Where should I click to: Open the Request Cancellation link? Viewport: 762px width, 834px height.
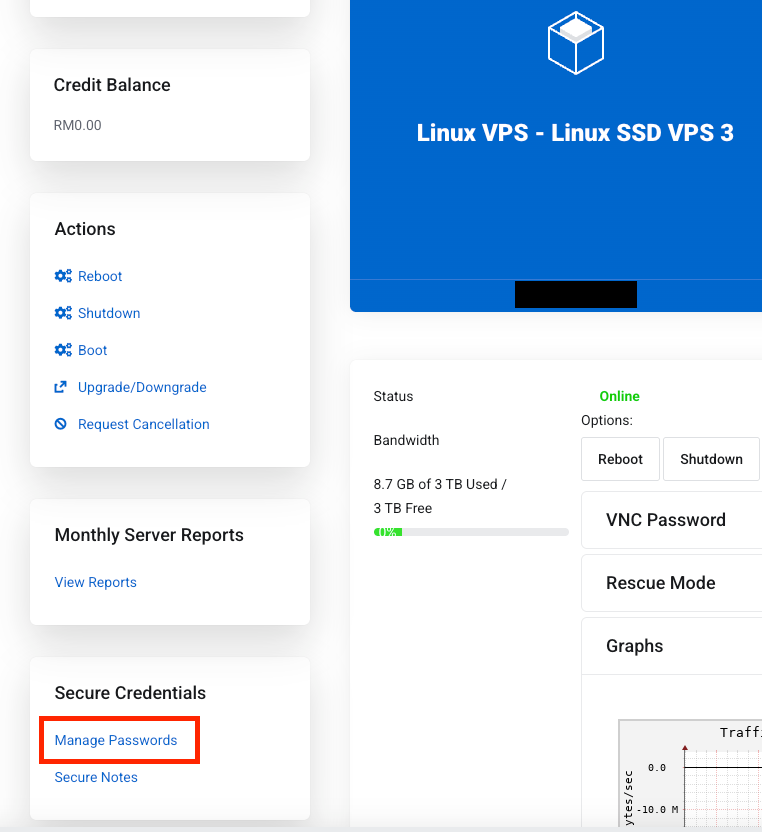pyautogui.click(x=144, y=424)
